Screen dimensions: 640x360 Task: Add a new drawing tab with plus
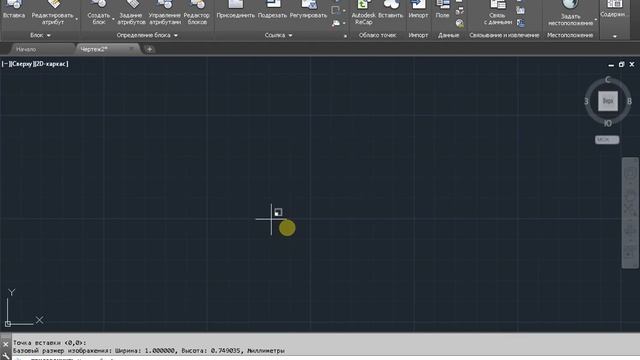tap(149, 49)
